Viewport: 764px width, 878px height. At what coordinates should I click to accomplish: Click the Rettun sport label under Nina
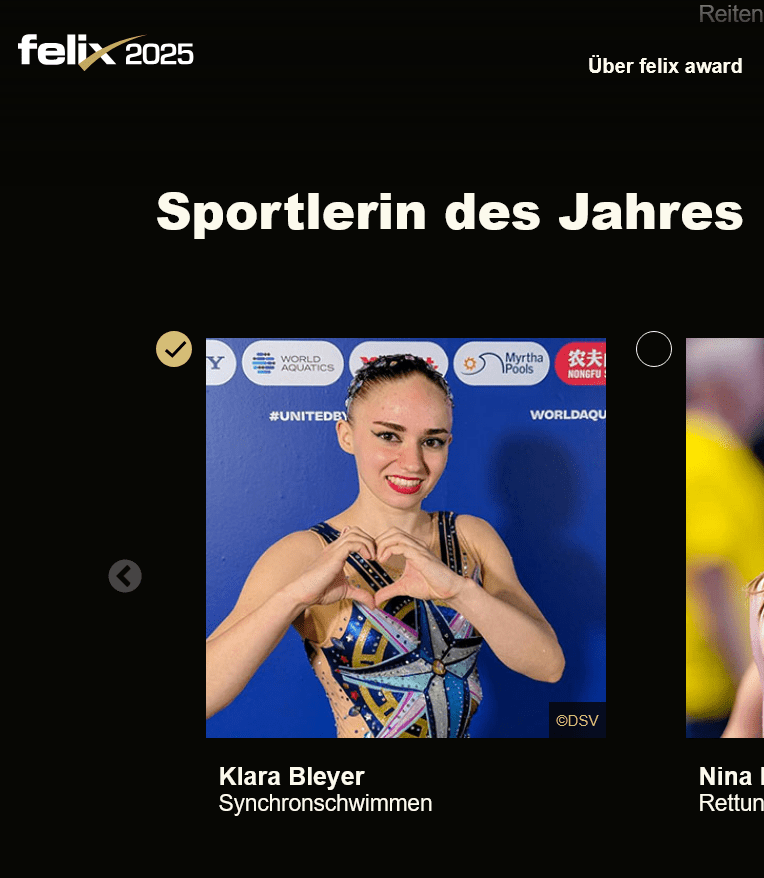point(731,803)
